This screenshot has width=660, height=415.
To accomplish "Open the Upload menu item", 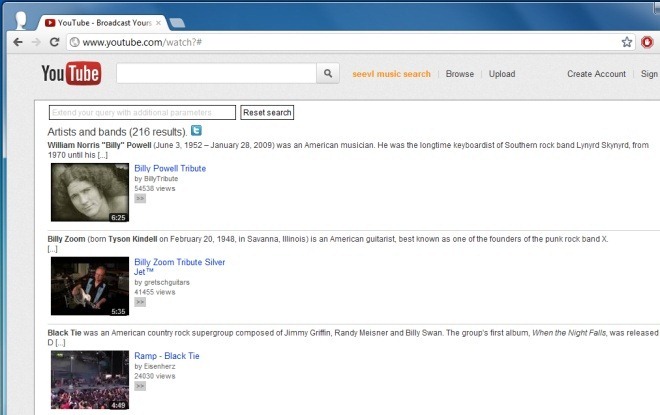I will click(x=502, y=74).
